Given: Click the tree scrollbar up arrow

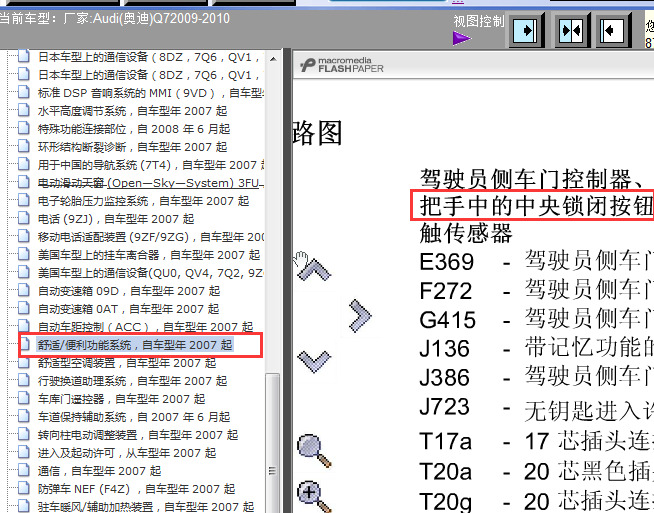Looking at the screenshot, I should pyautogui.click(x=273, y=58).
